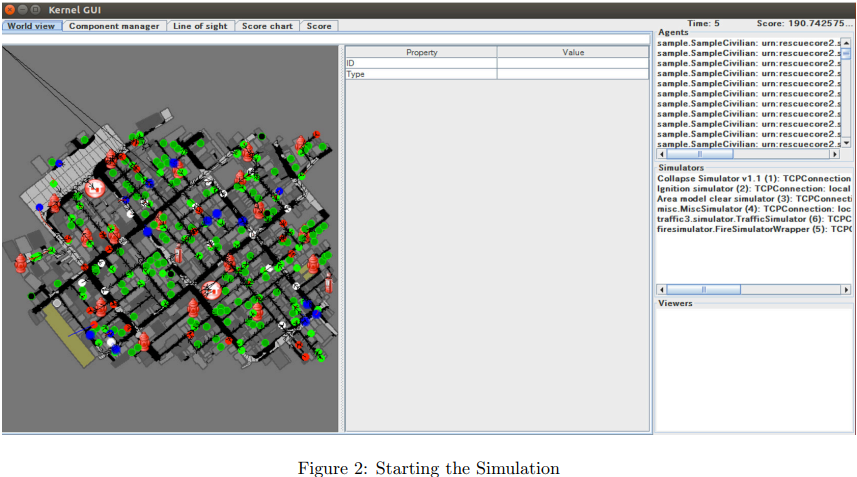The image size is (857, 477).
Task: Select the ID property row
Action: (497, 63)
